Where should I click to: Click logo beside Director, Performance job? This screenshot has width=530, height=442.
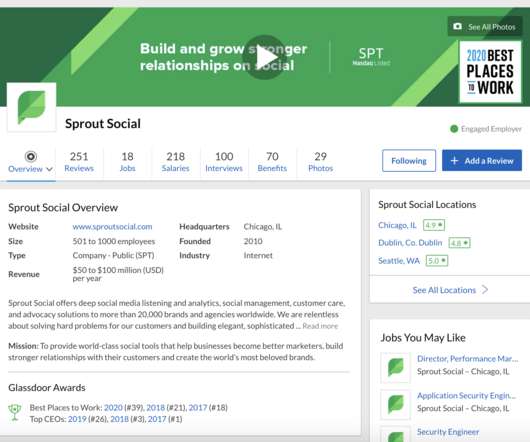click(x=396, y=367)
